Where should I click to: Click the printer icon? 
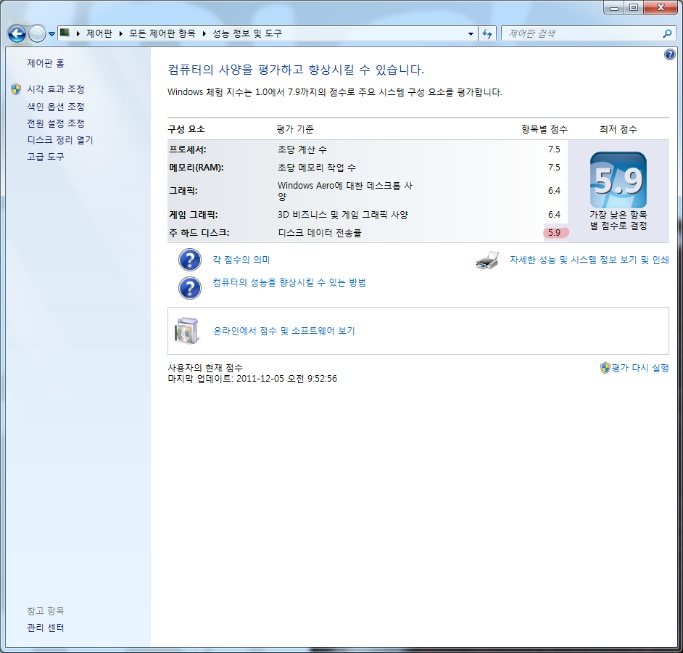[487, 261]
